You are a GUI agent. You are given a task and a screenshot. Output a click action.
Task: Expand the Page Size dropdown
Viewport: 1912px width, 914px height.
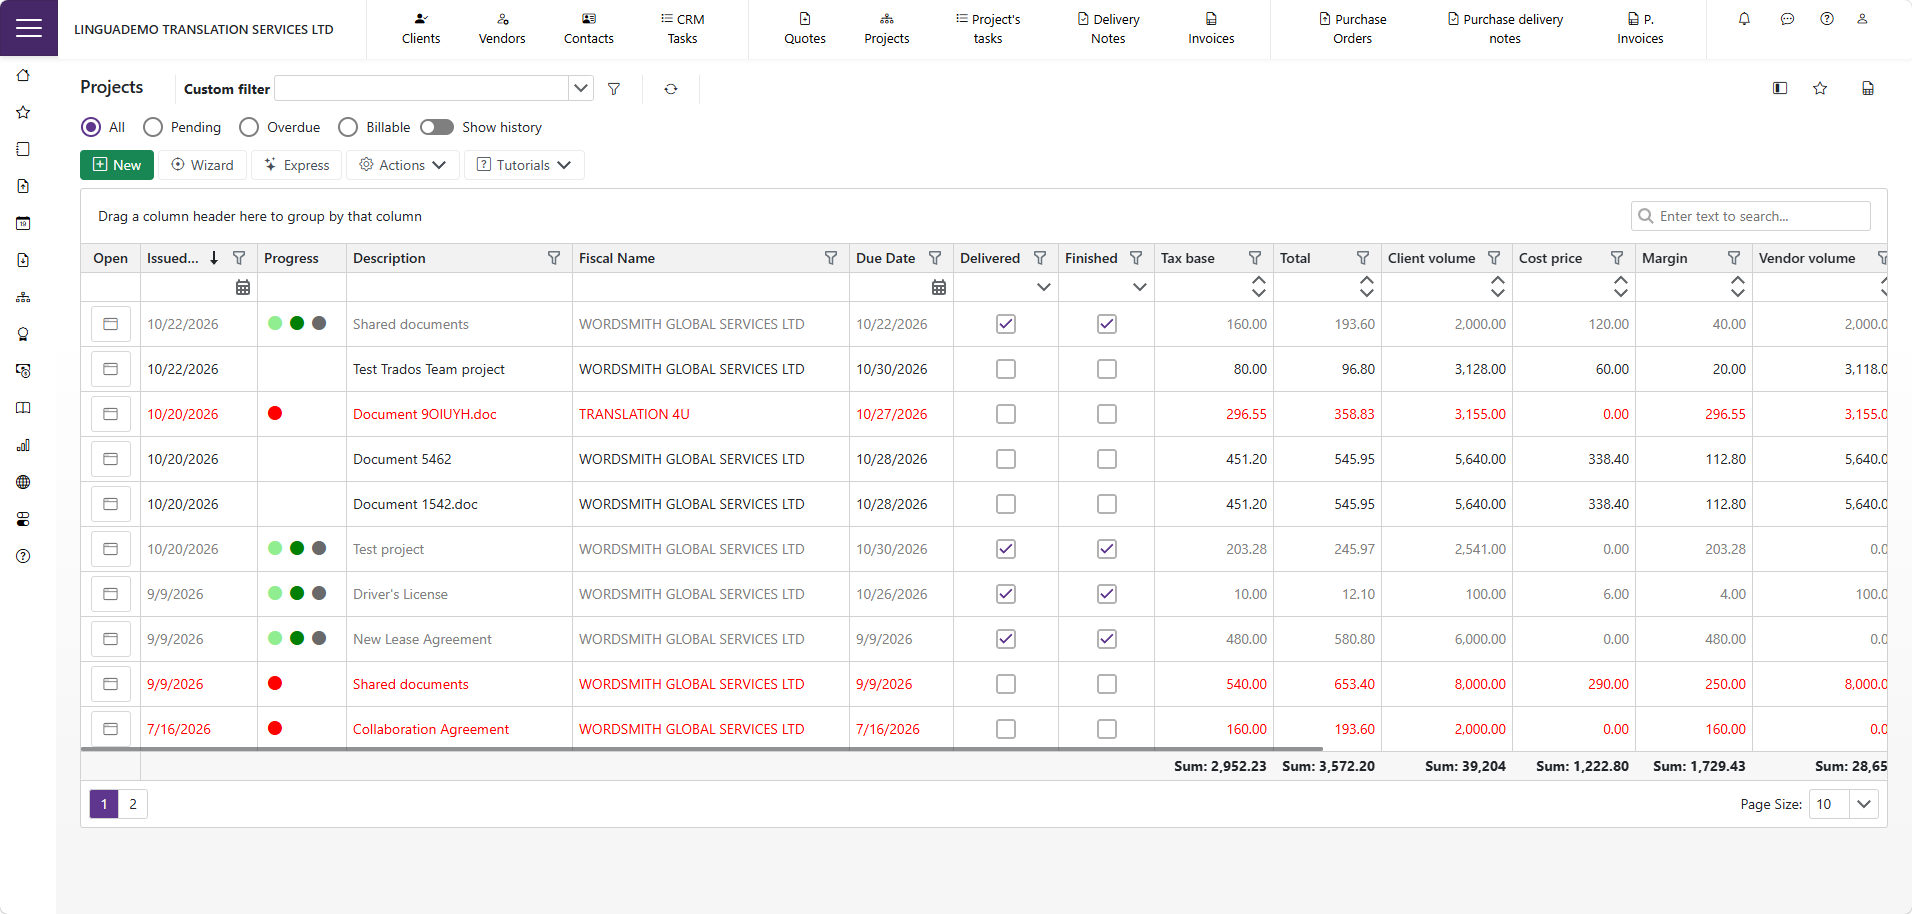coord(1864,804)
